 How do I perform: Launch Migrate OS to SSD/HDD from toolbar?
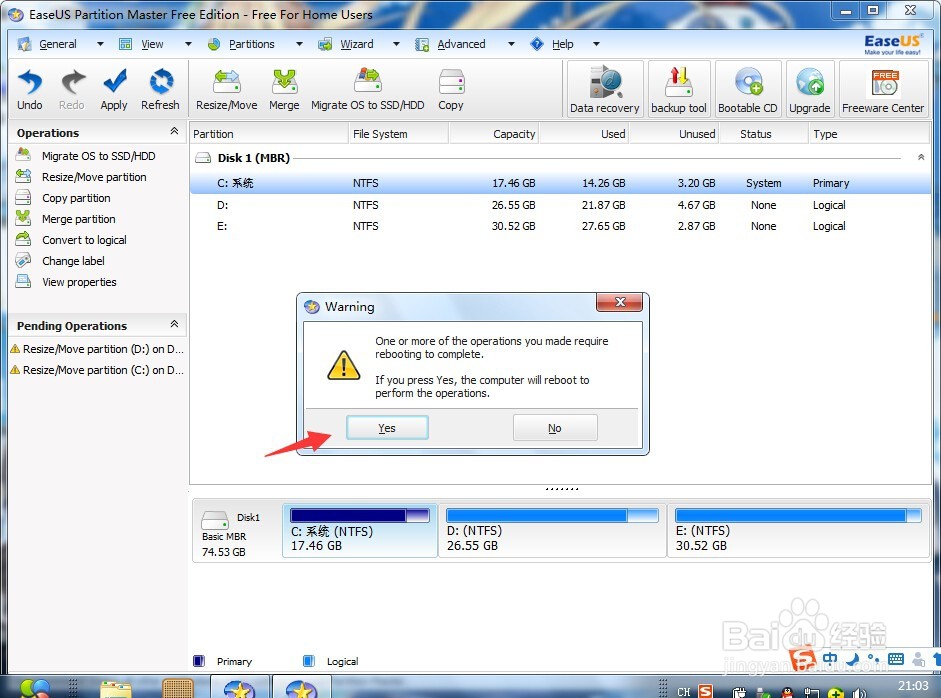coord(368,89)
